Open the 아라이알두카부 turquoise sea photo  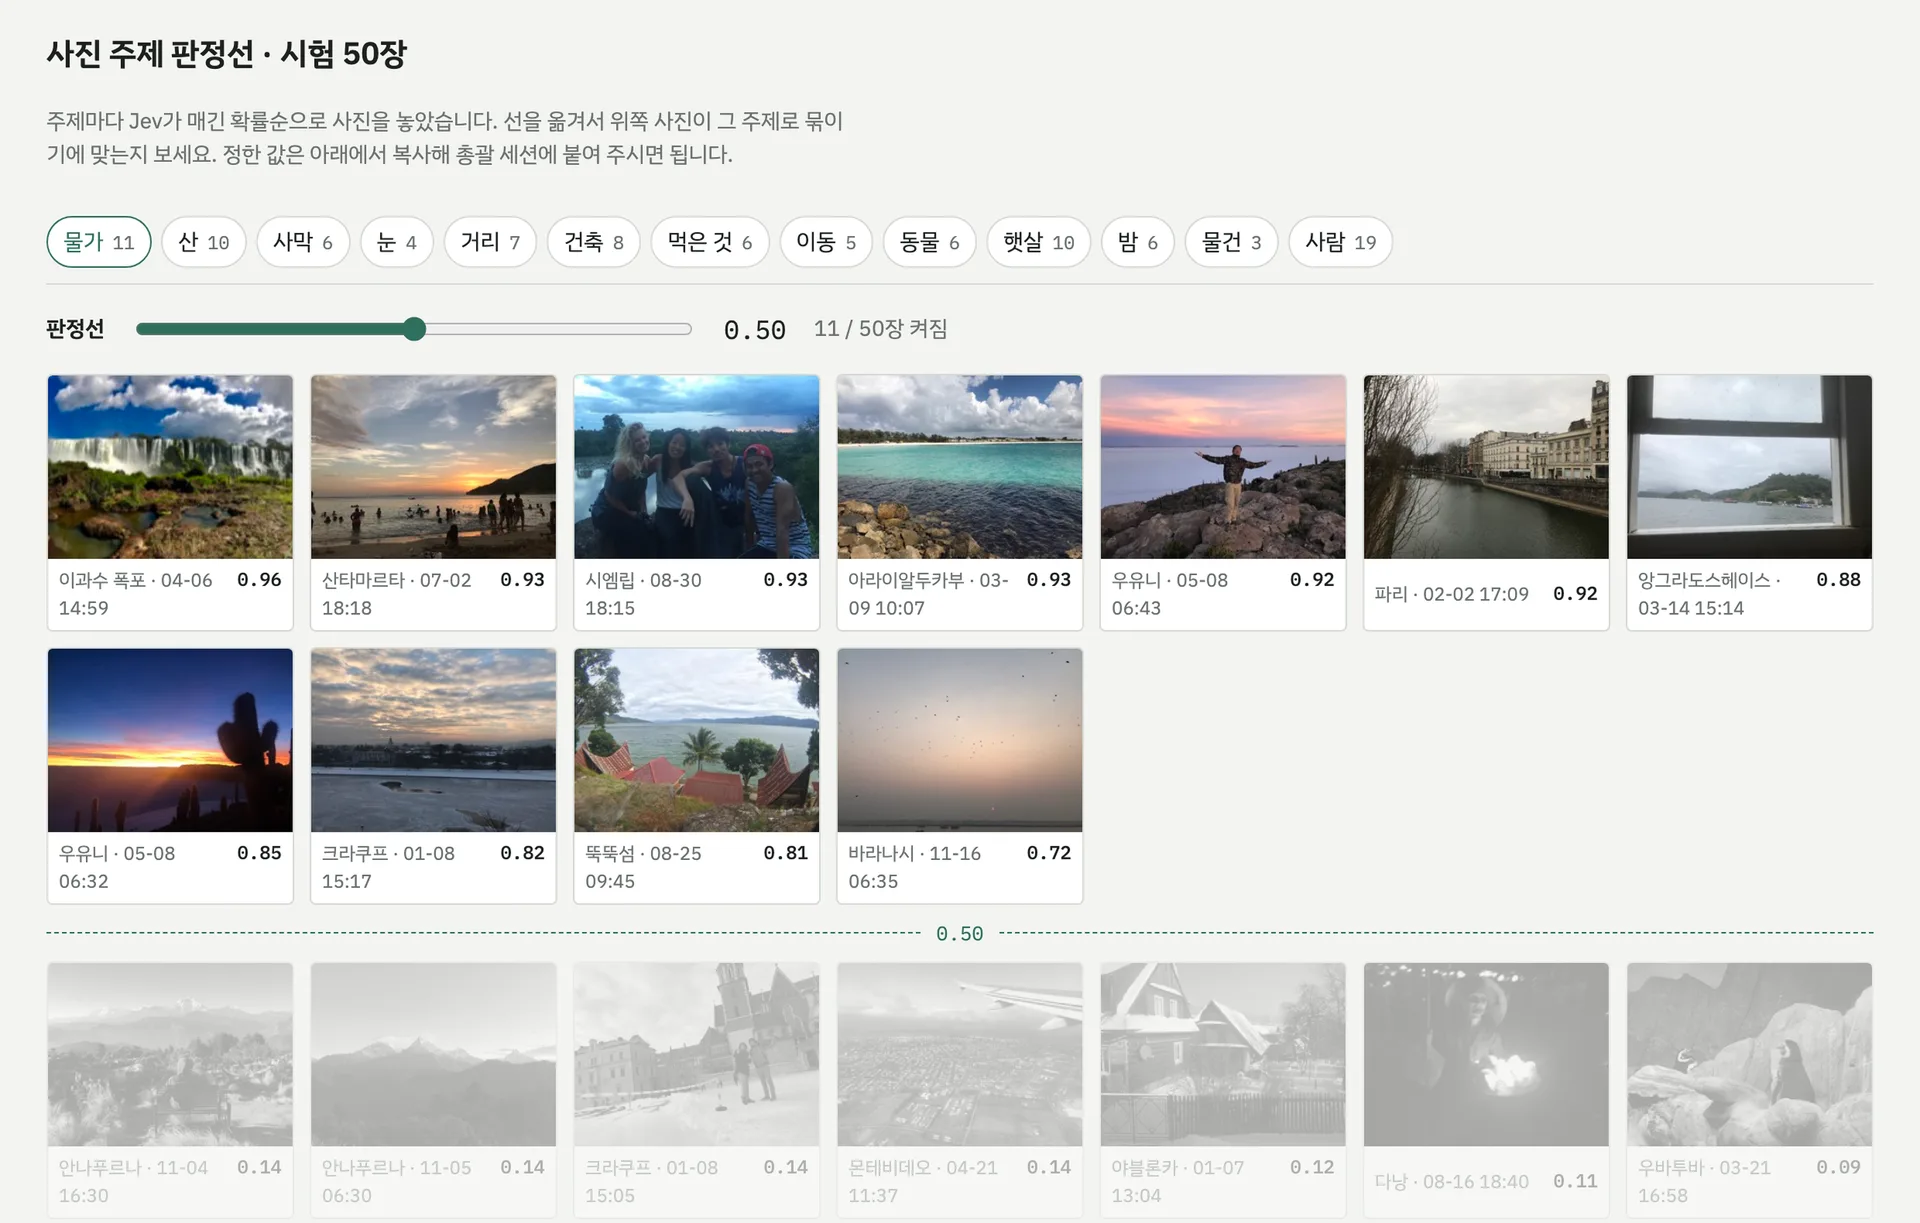(960, 467)
